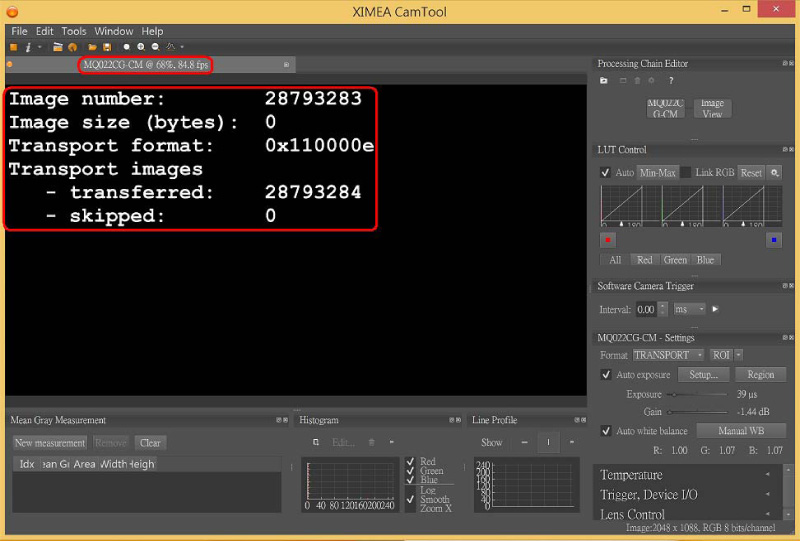Open the ms interval unit dropdown
The width and height of the screenshot is (800, 541).
tap(689, 310)
